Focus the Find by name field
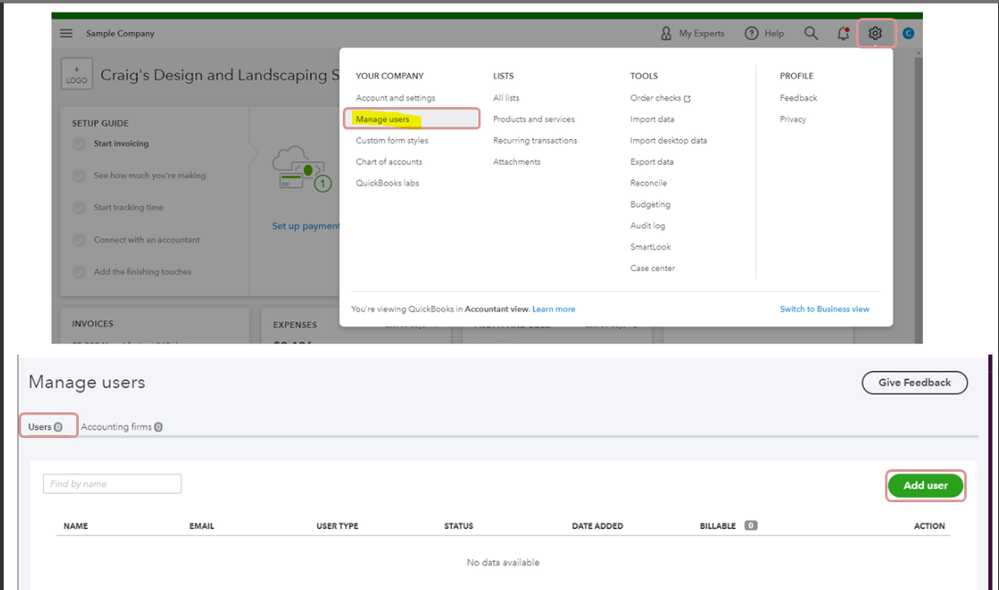The height and width of the screenshot is (590, 999). [112, 484]
